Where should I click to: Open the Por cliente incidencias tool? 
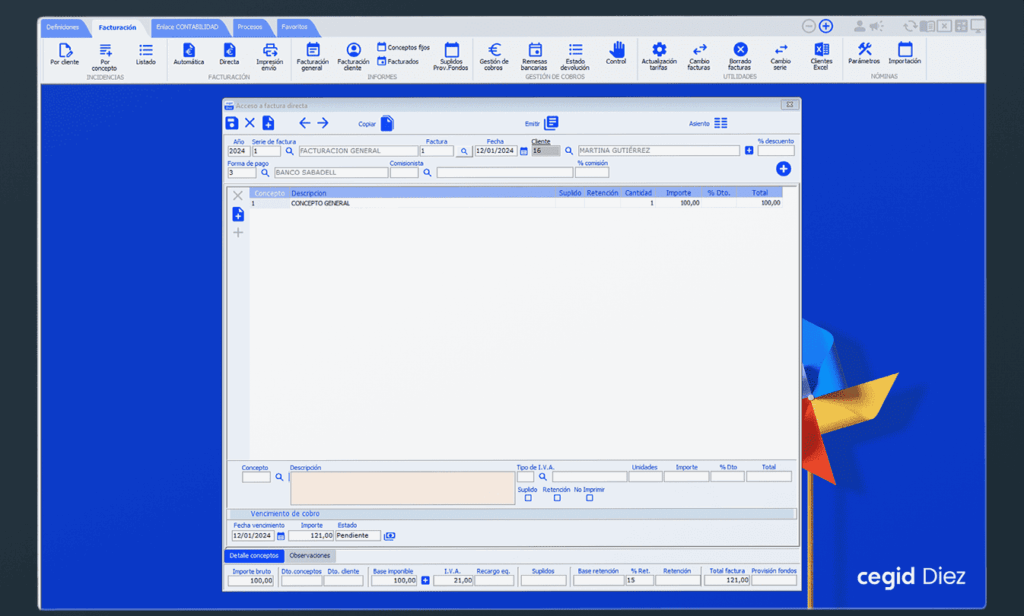coord(65,54)
